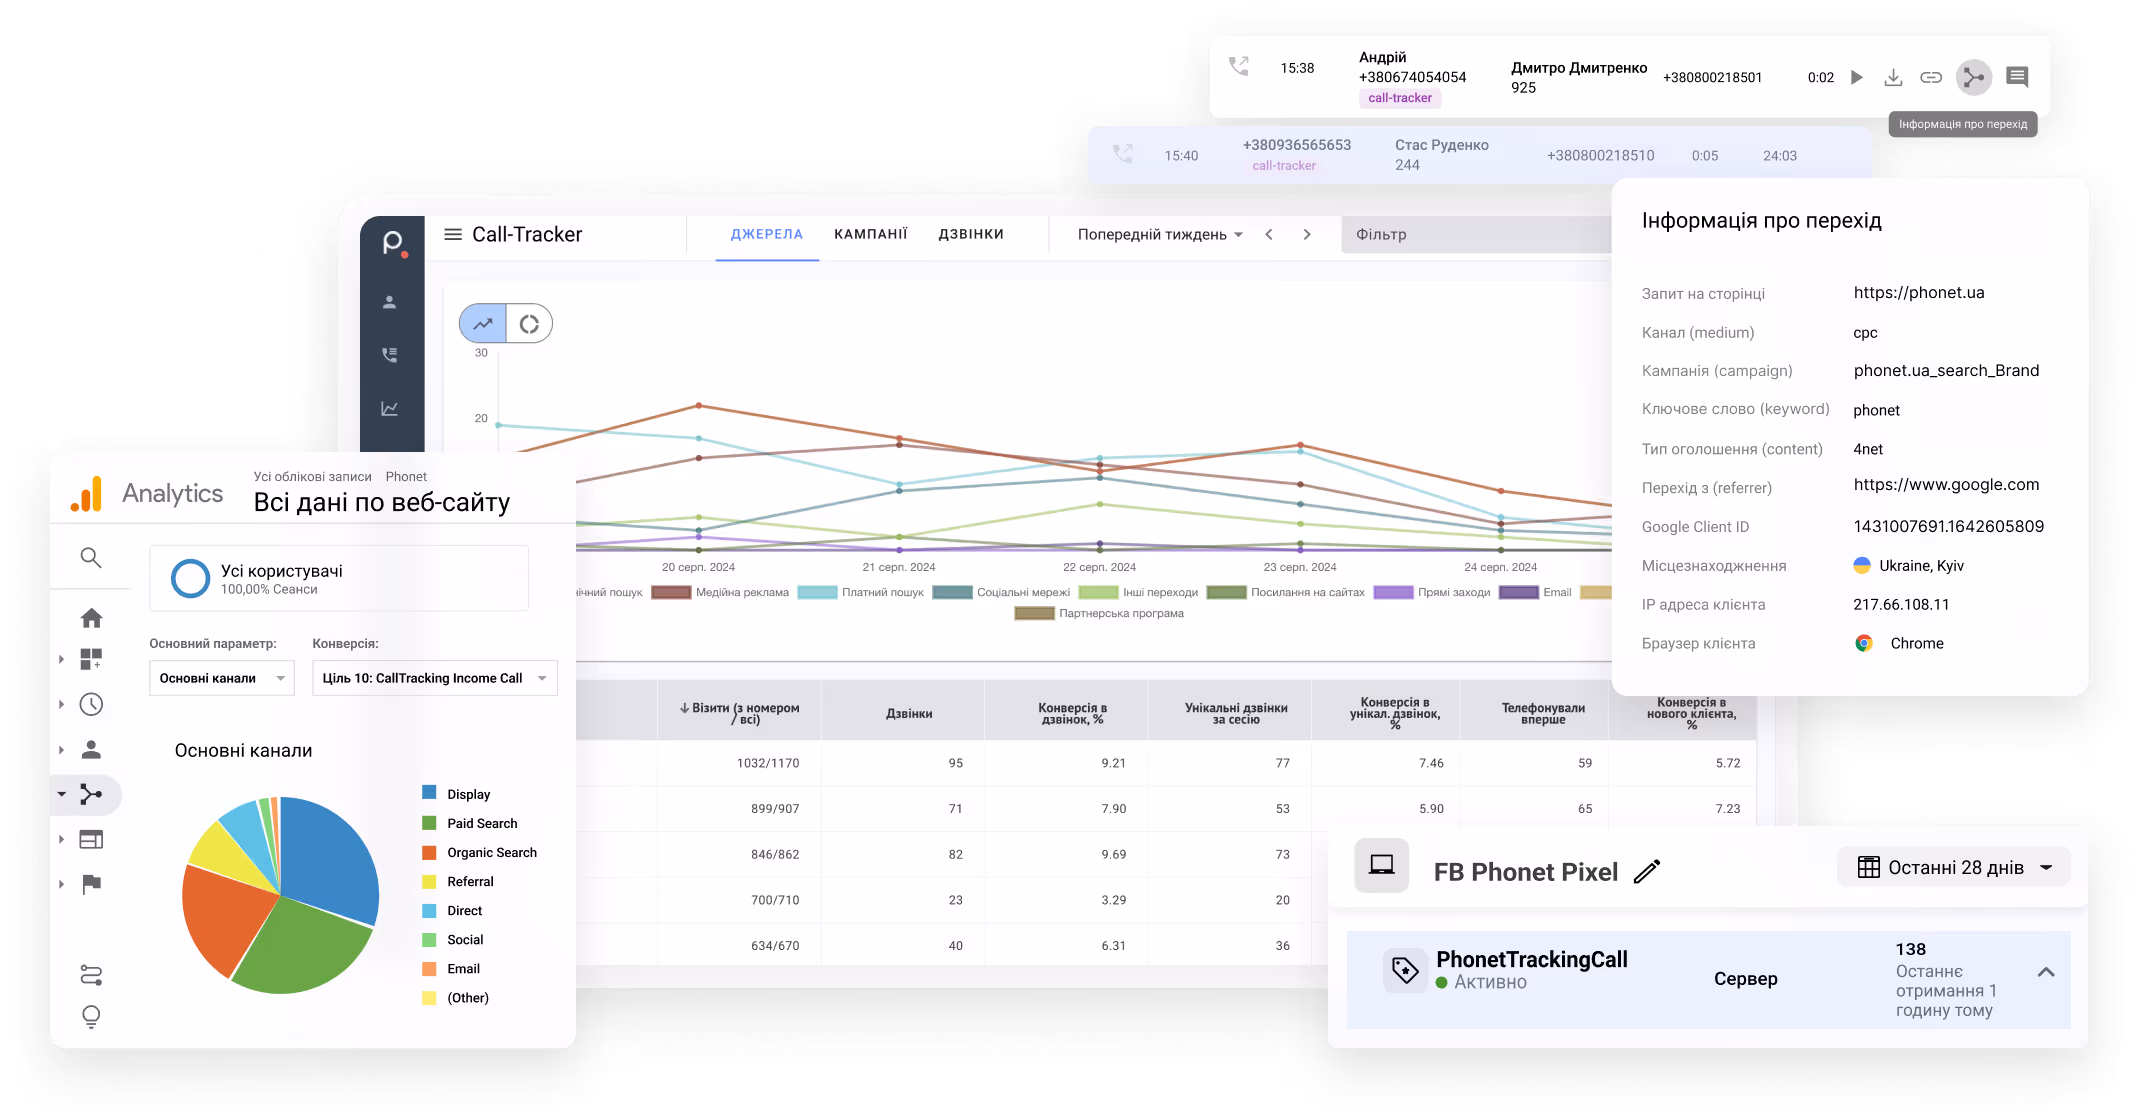Expand the customization section arrow

(61, 659)
